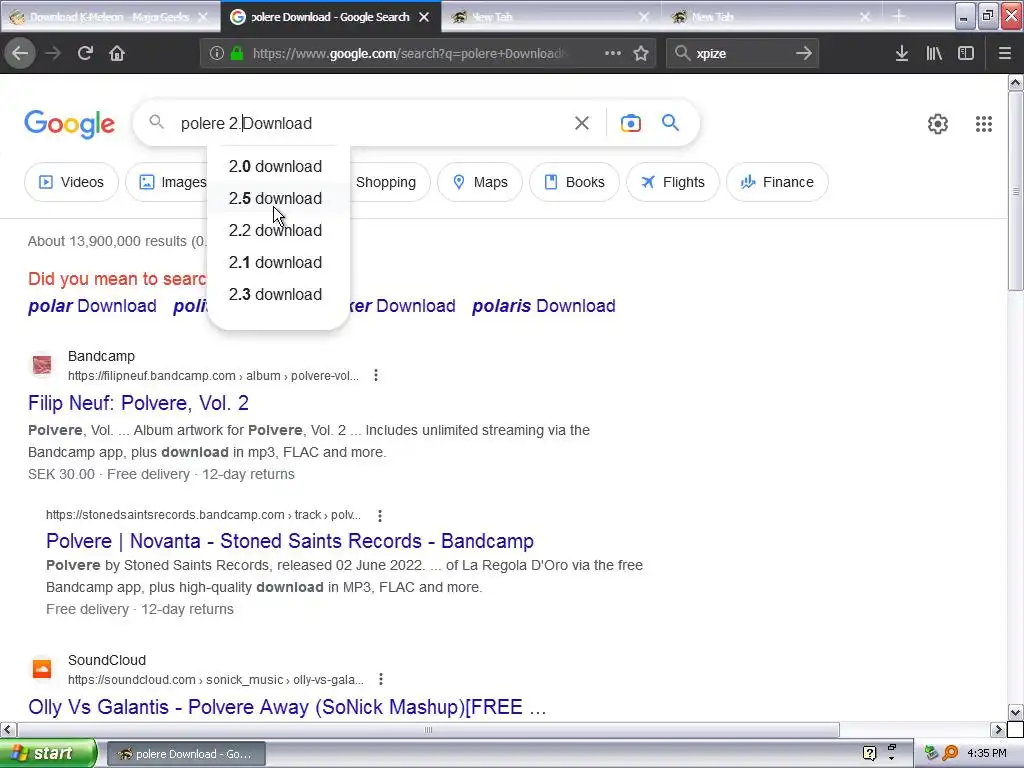Switch to the first New Tab
This screenshot has width=1024, height=768.
(551, 17)
